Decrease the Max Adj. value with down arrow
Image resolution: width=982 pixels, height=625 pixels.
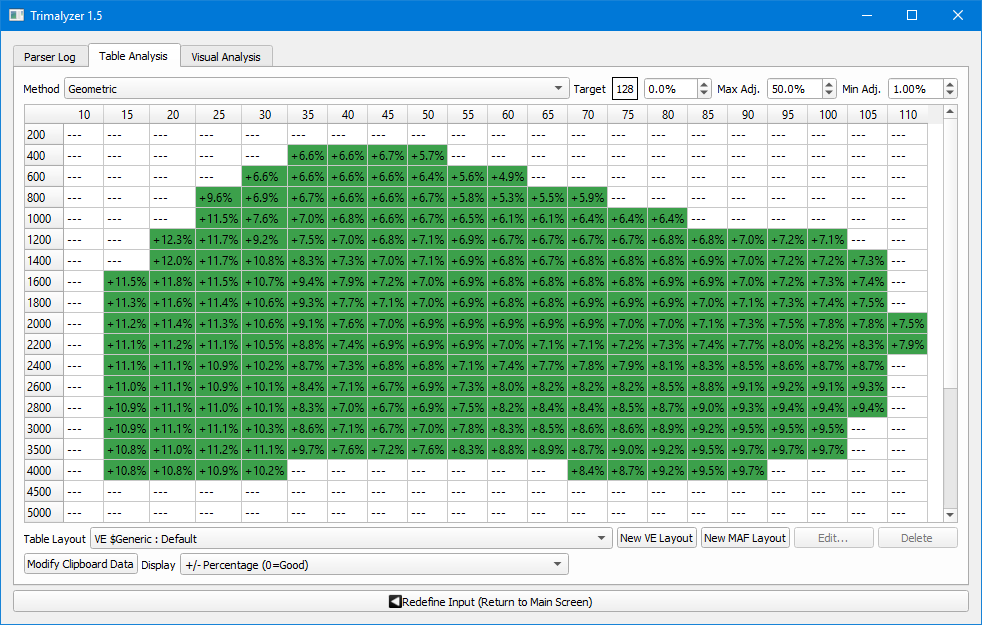tap(828, 94)
